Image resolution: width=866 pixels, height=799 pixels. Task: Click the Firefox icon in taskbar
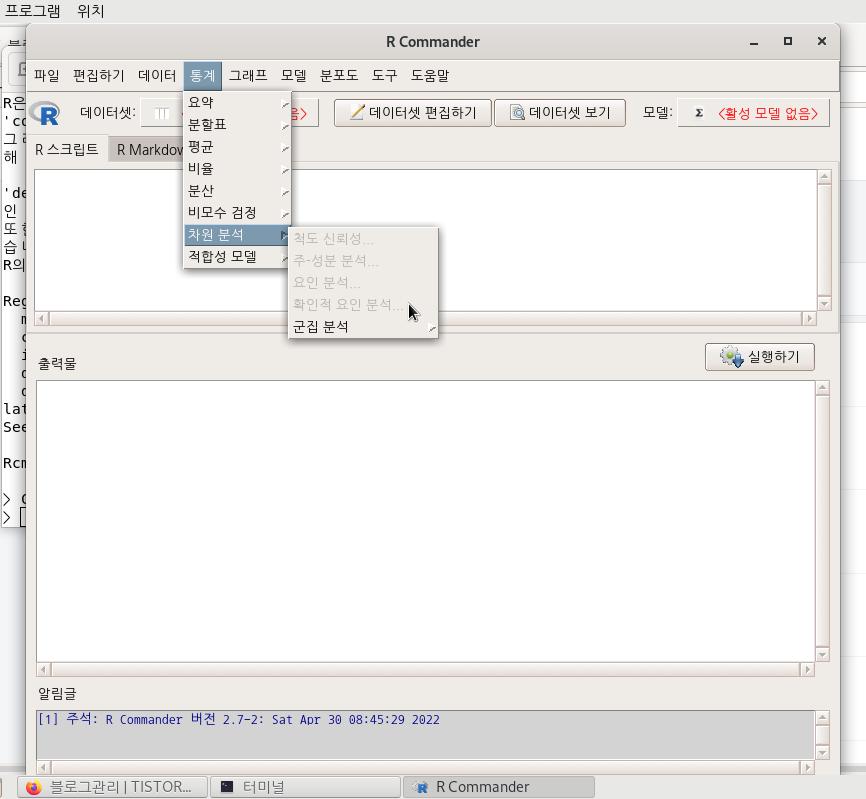[x=34, y=787]
